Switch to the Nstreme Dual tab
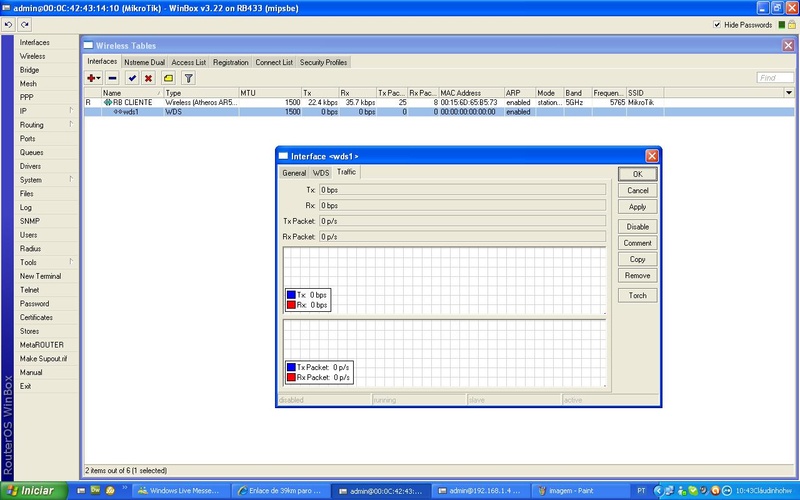The image size is (800, 500). click(x=144, y=62)
